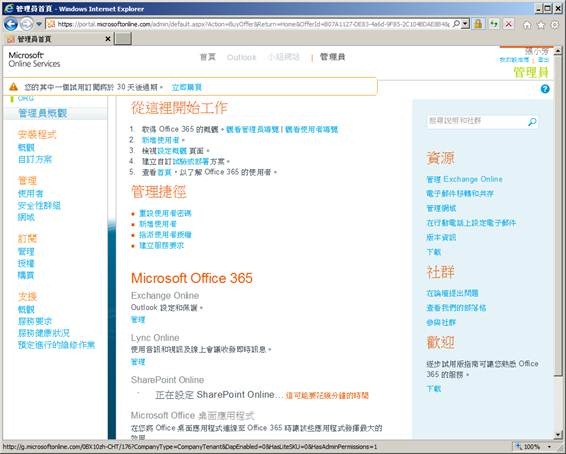Open 服務要求 in the sidebar
566x454 pixels.
(x=35, y=321)
